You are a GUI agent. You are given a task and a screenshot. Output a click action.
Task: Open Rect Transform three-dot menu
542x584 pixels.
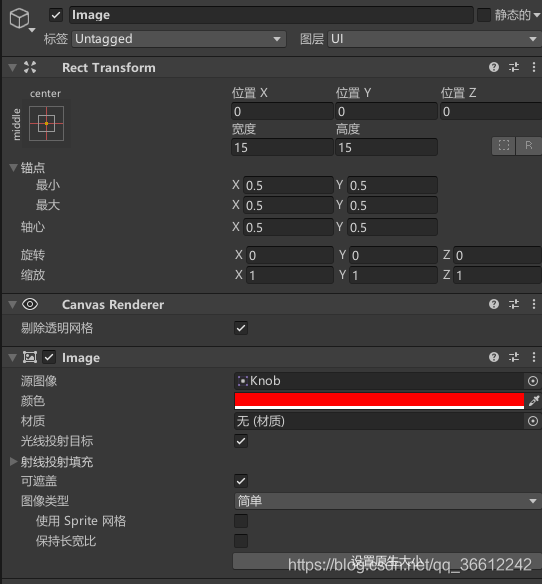pyautogui.click(x=534, y=67)
